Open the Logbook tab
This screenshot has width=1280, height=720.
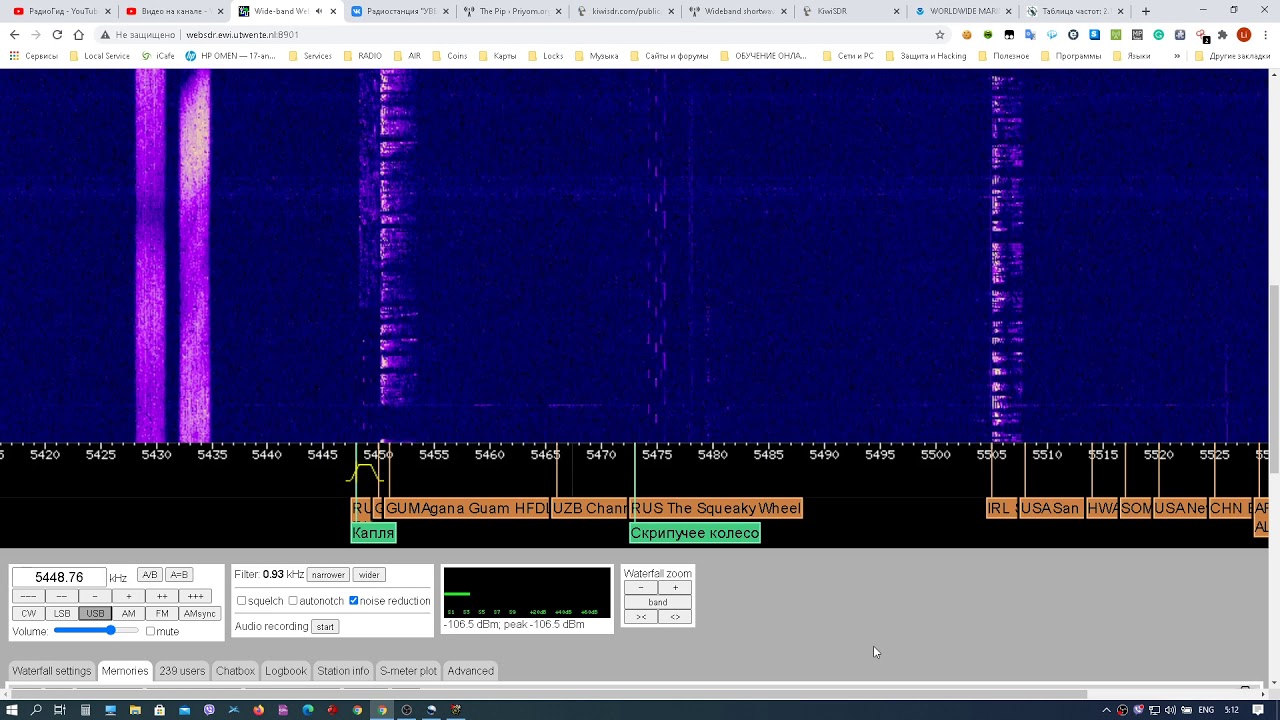pyautogui.click(x=286, y=671)
